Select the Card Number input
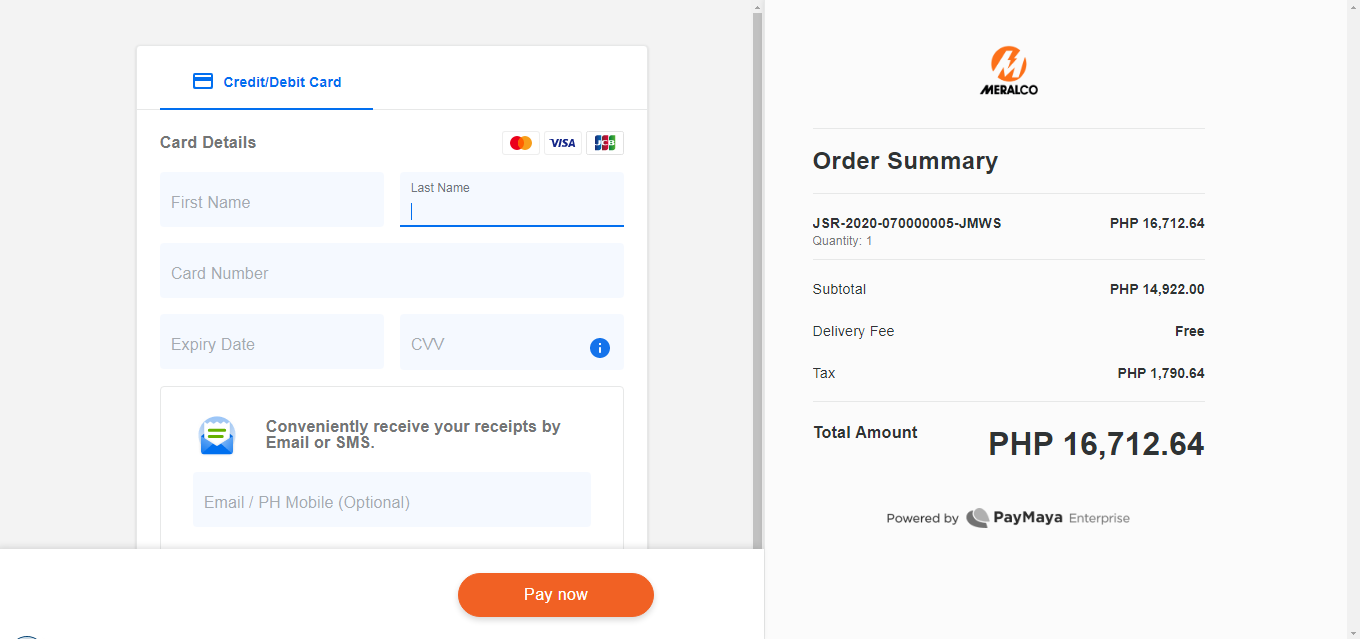Screen dimensions: 1360x639 coord(392,271)
